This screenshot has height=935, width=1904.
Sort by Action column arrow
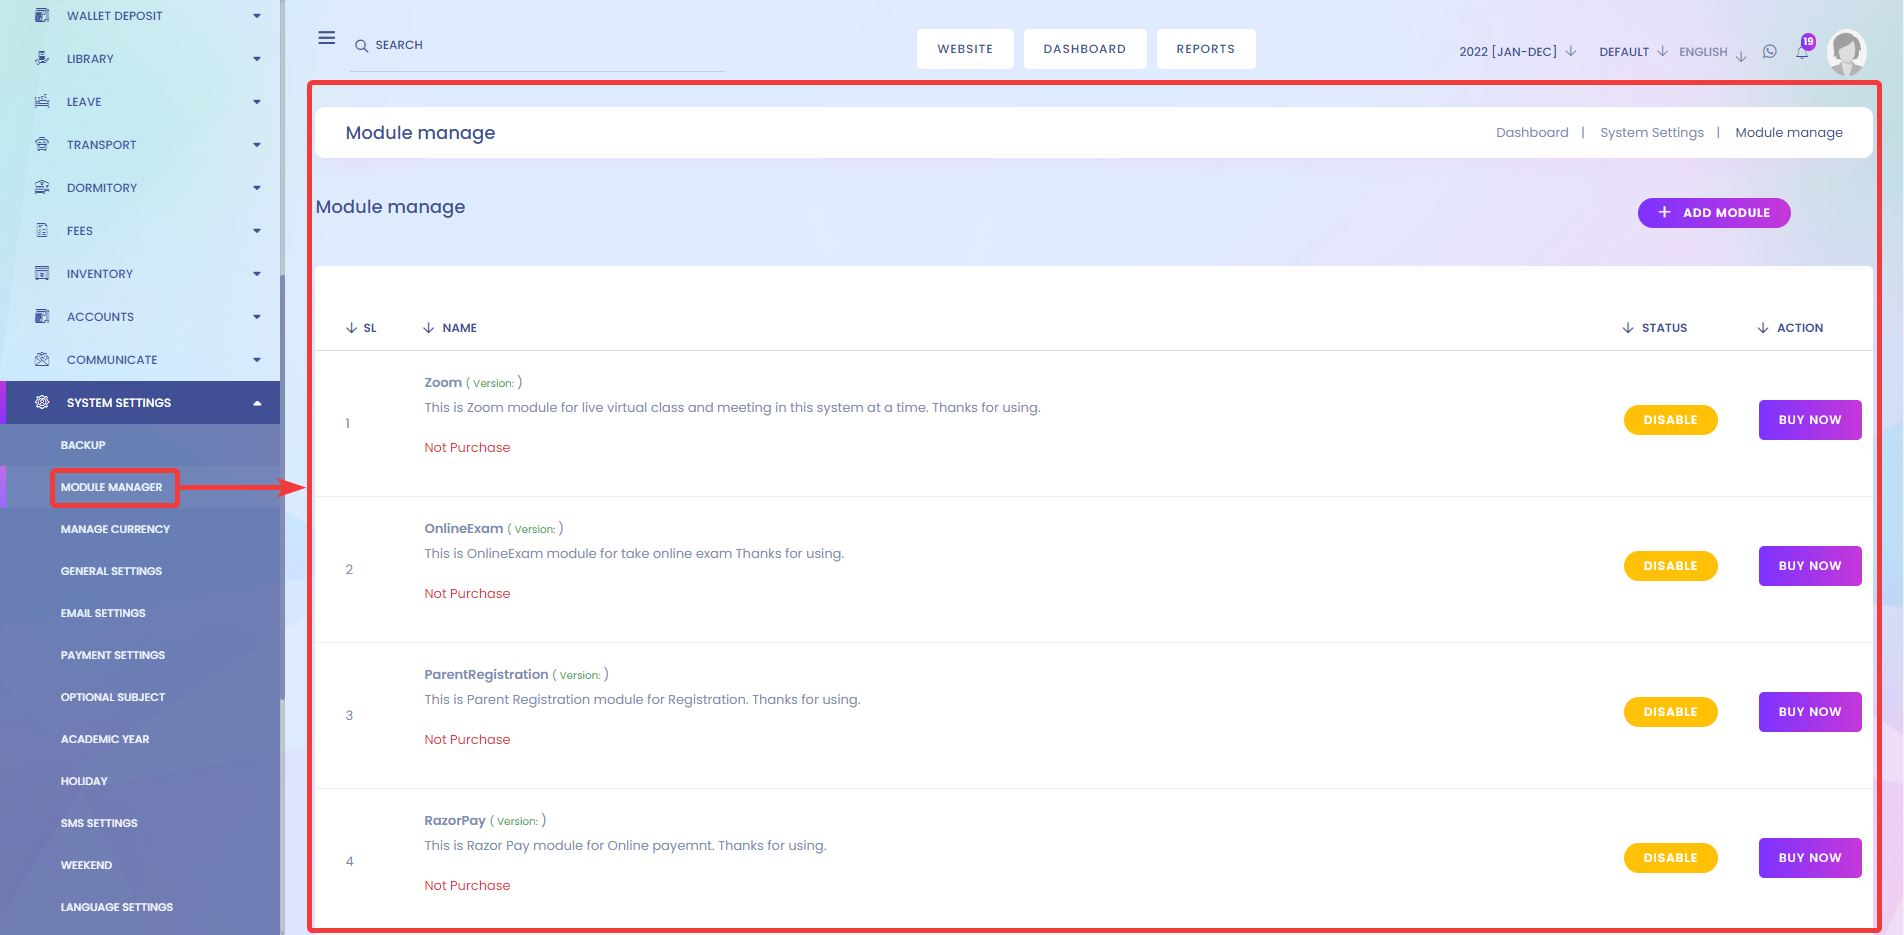click(1763, 328)
